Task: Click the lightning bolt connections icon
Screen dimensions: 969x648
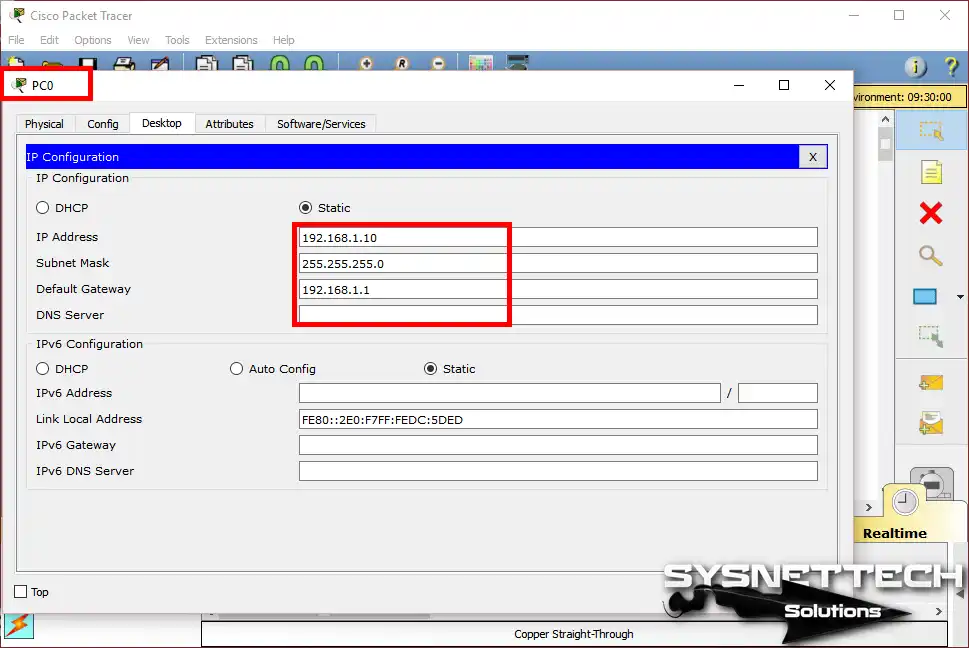Action: [x=19, y=626]
